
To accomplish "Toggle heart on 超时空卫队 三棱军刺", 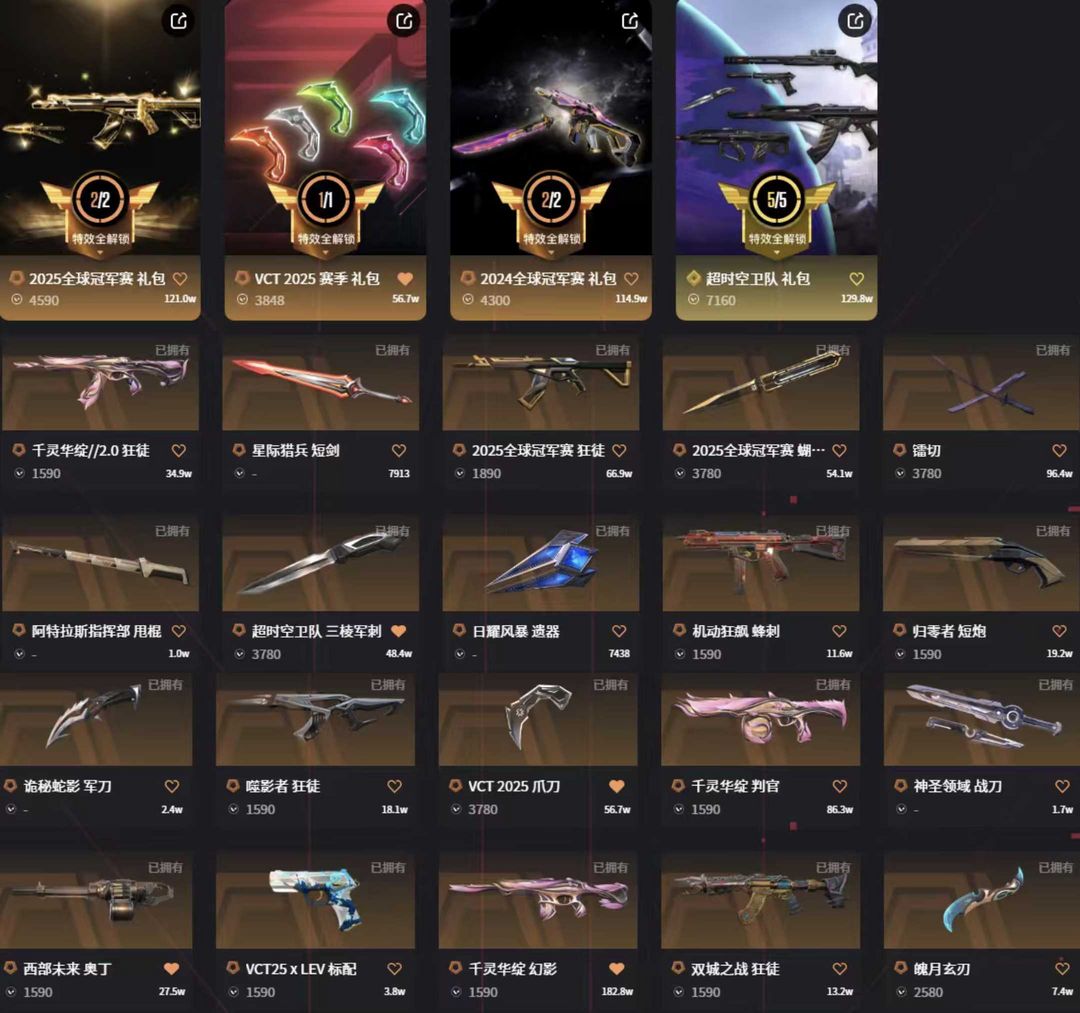I will point(398,631).
